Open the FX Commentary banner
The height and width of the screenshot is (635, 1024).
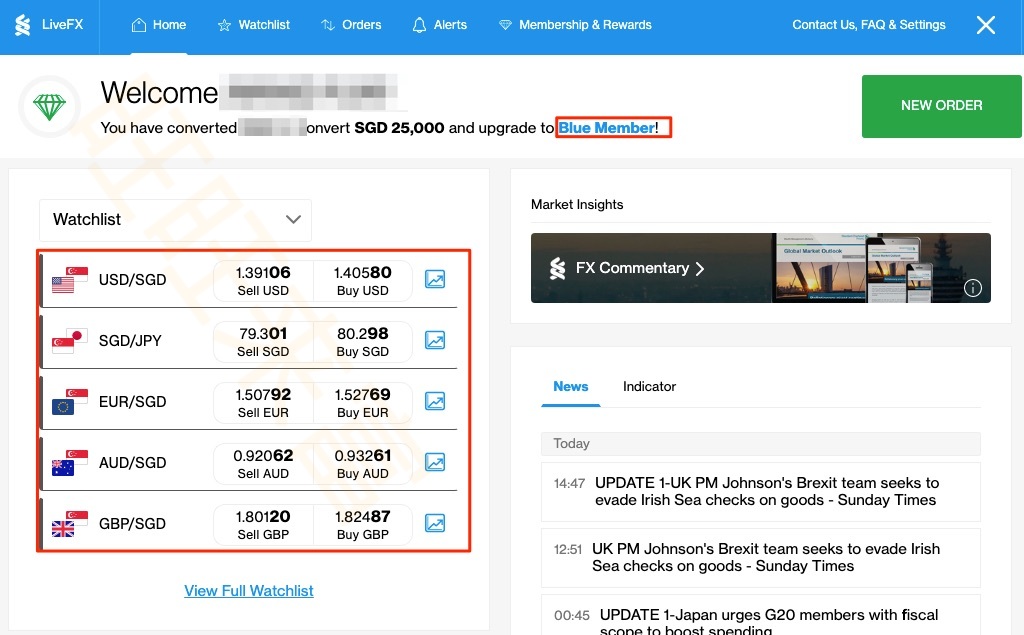760,268
